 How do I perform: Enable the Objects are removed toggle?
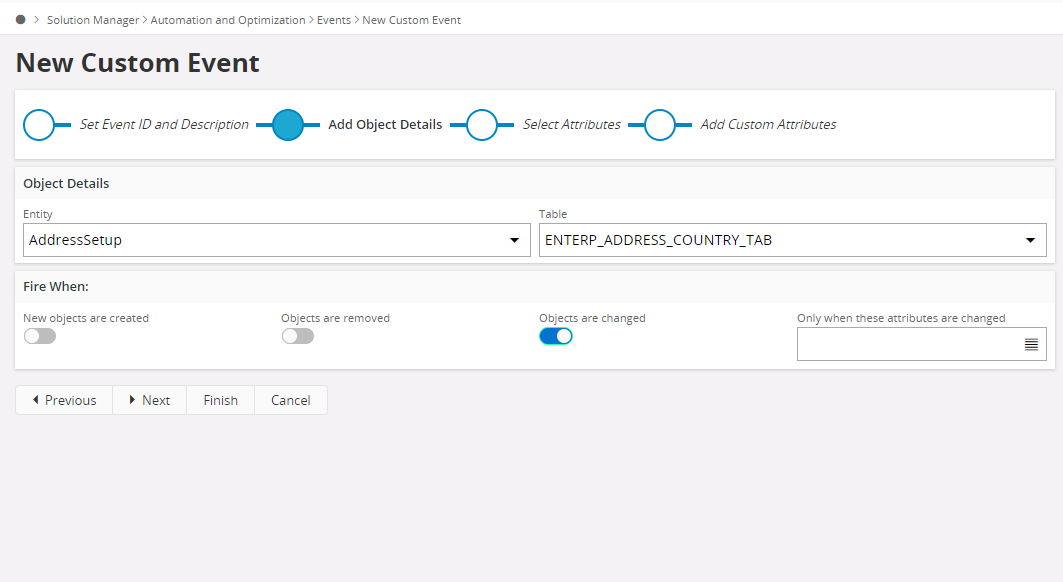coord(297,336)
